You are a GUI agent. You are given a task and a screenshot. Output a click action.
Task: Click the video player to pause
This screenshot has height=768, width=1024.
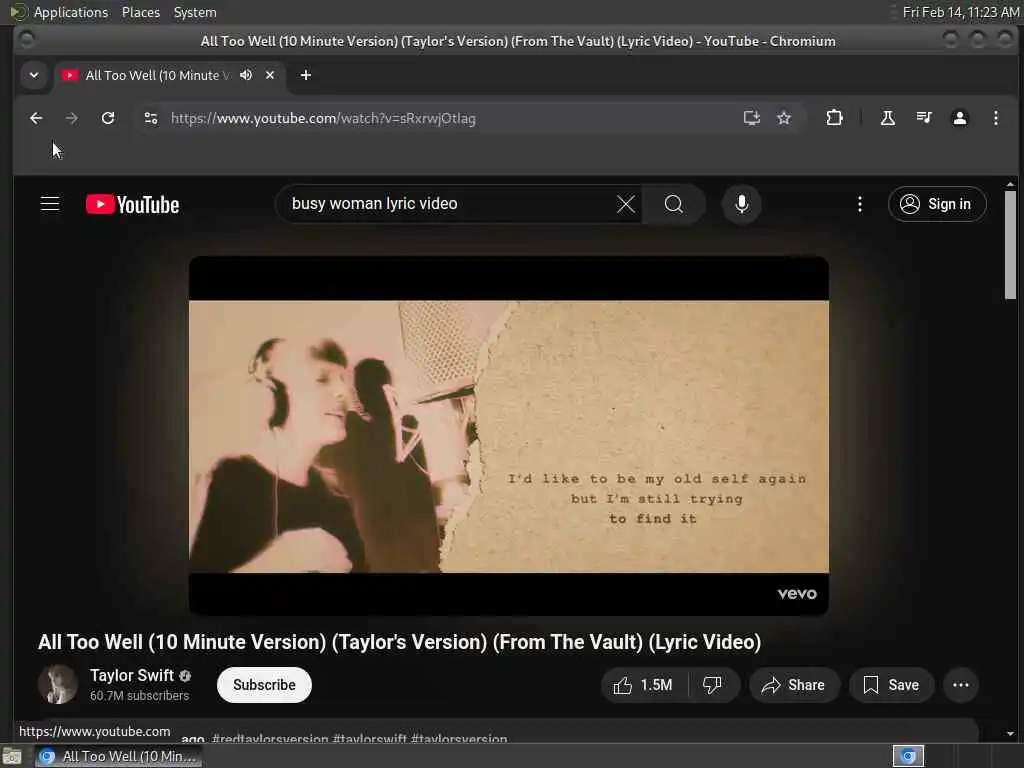(x=509, y=436)
